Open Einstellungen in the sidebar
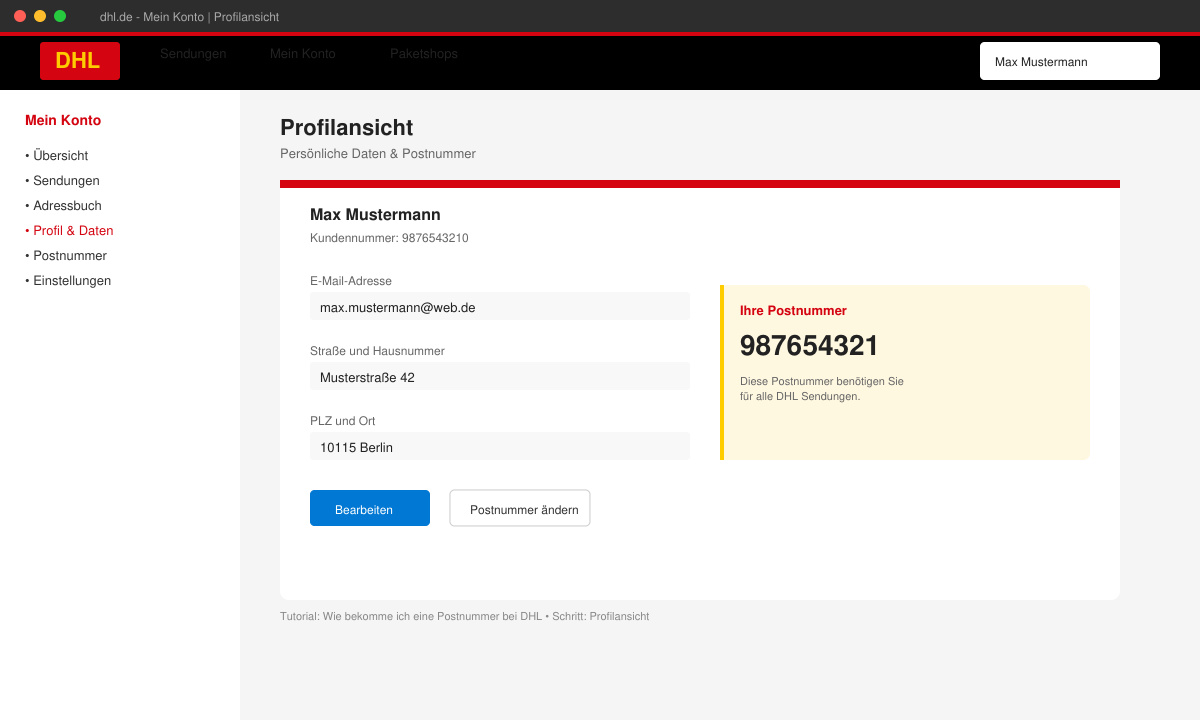Viewport: 1200px width, 720px height. point(68,281)
